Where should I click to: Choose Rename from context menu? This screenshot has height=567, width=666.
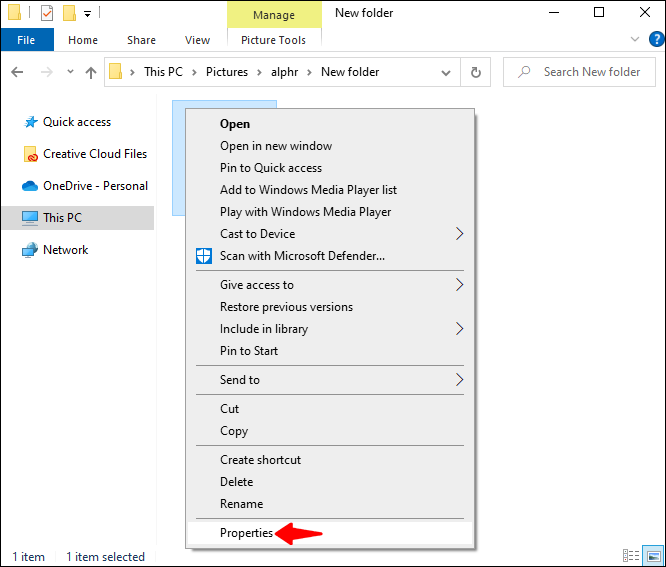click(330, 504)
